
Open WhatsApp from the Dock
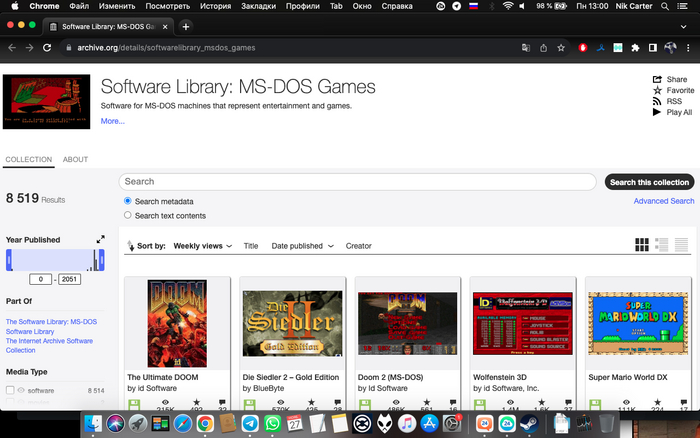point(272,423)
